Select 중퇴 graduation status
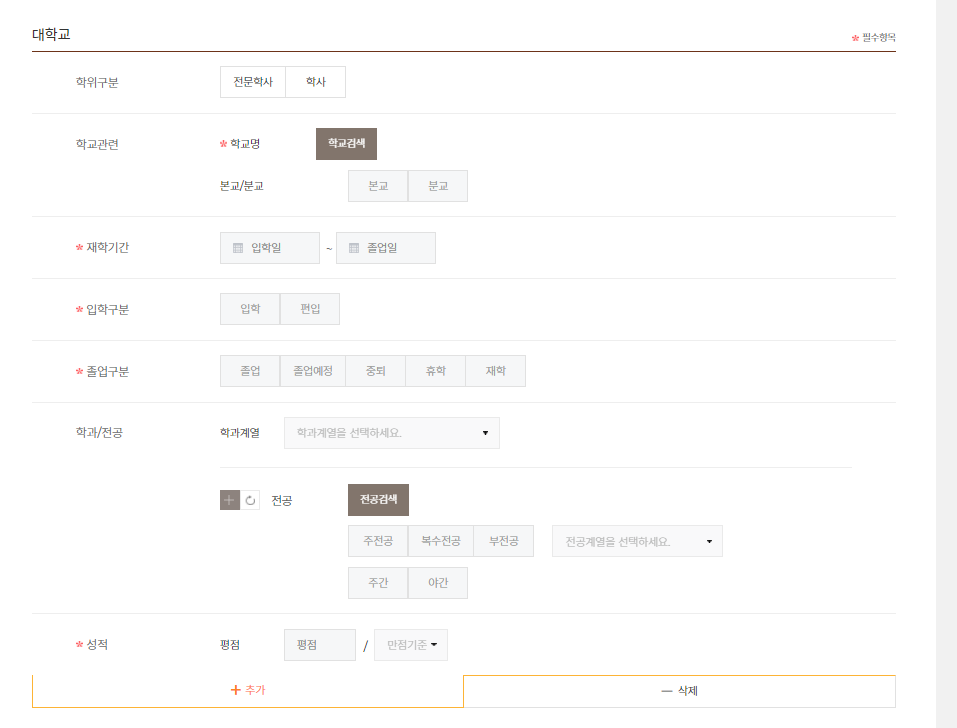The width and height of the screenshot is (957, 728). coord(375,371)
